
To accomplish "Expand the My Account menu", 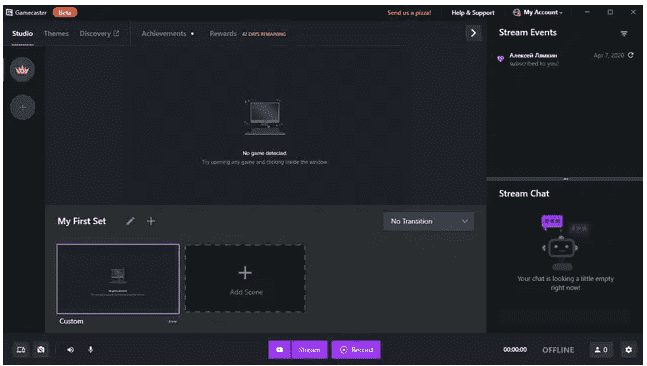I will coord(538,13).
